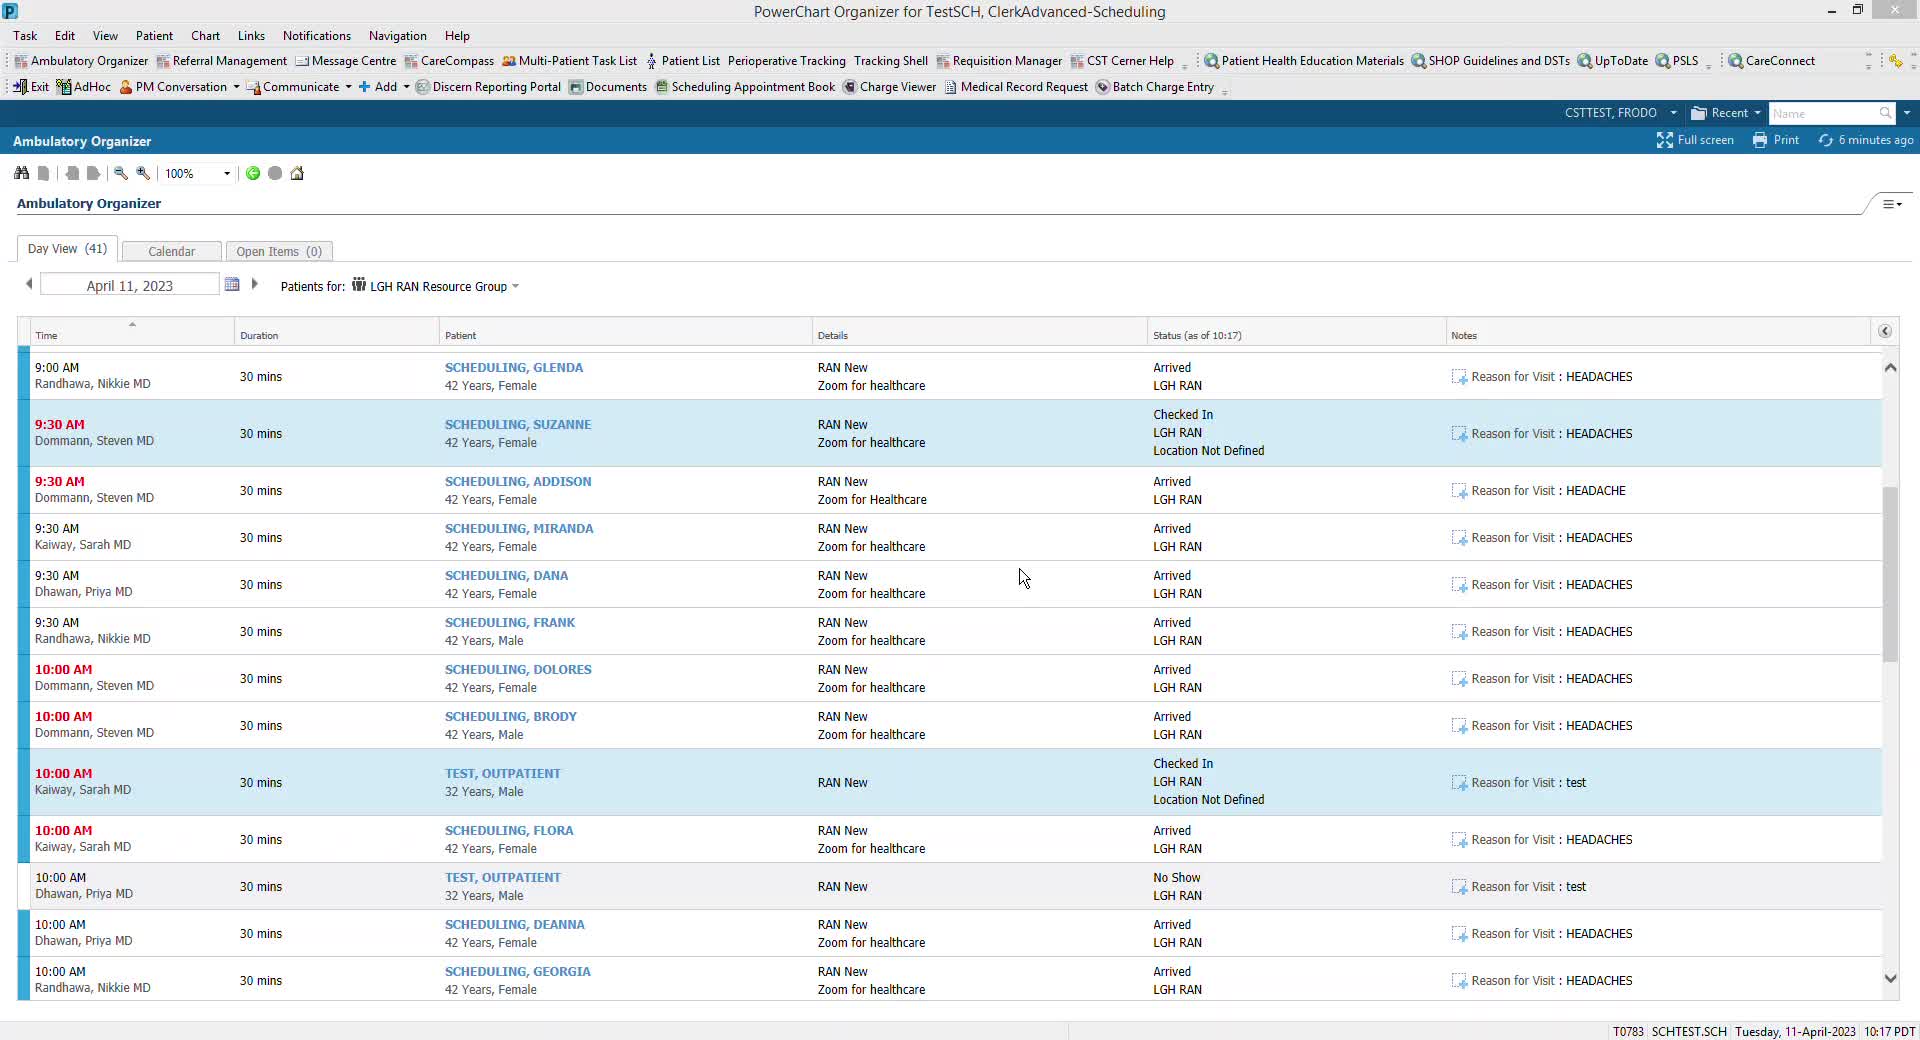The image size is (1920, 1040).
Task: Open the Chart menu
Action: [205, 36]
